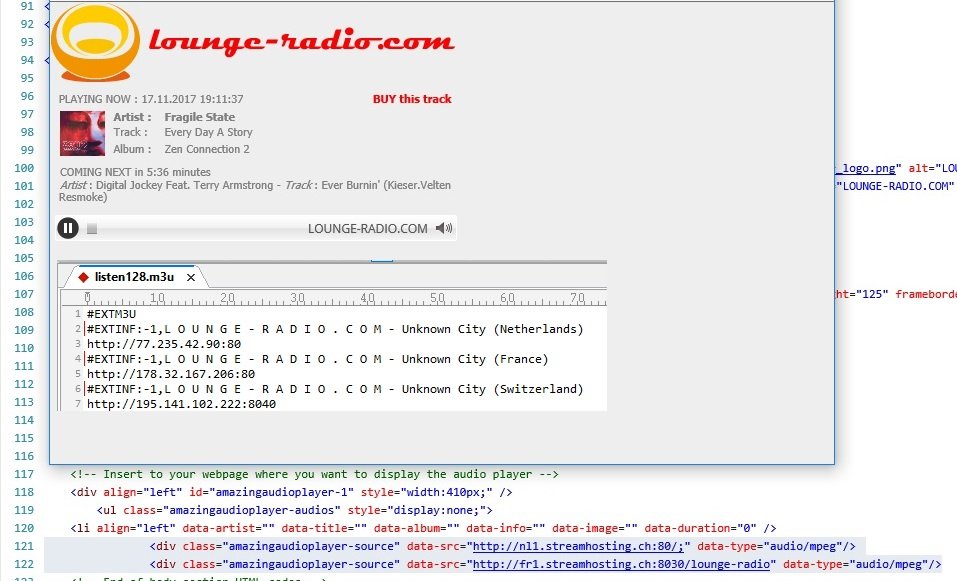957x581 pixels.
Task: Pause the radio stream playback
Action: click(68, 228)
